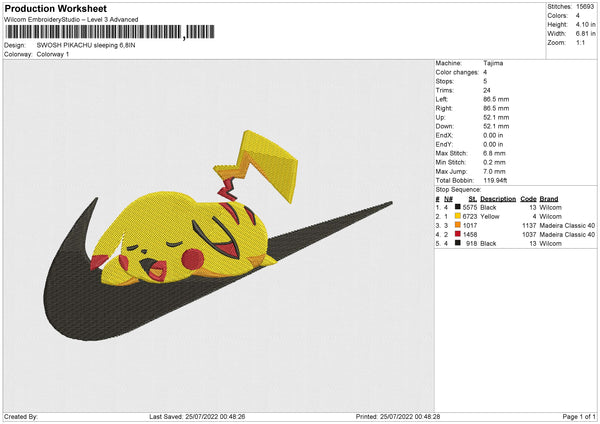Select the 'Yellow' description in stop 2

490,217
